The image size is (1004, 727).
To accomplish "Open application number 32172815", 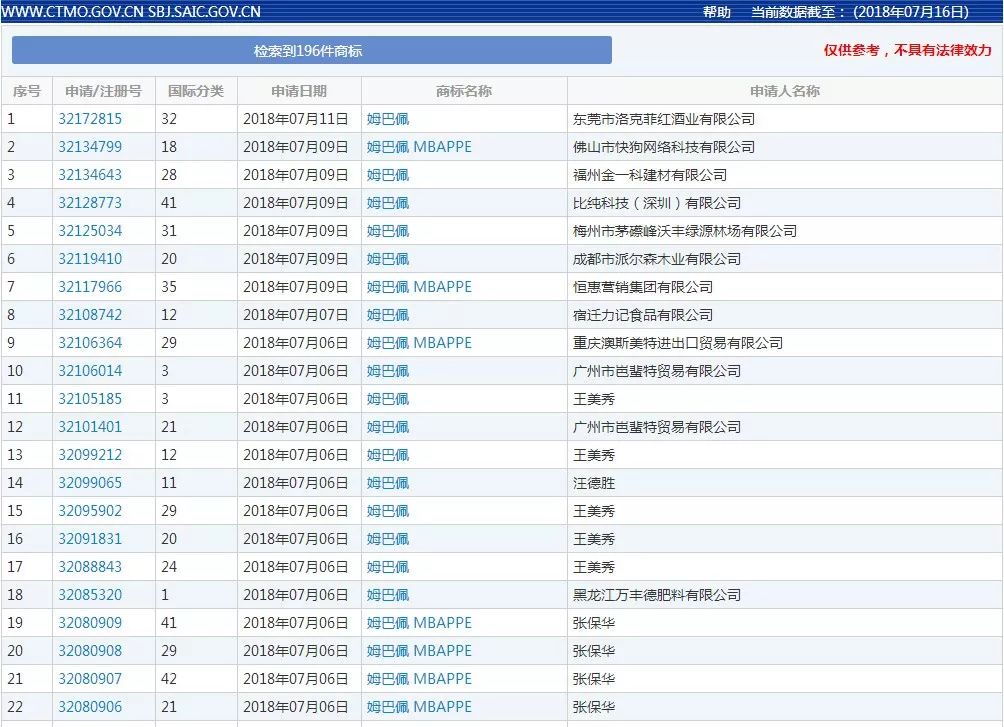I will (90, 119).
